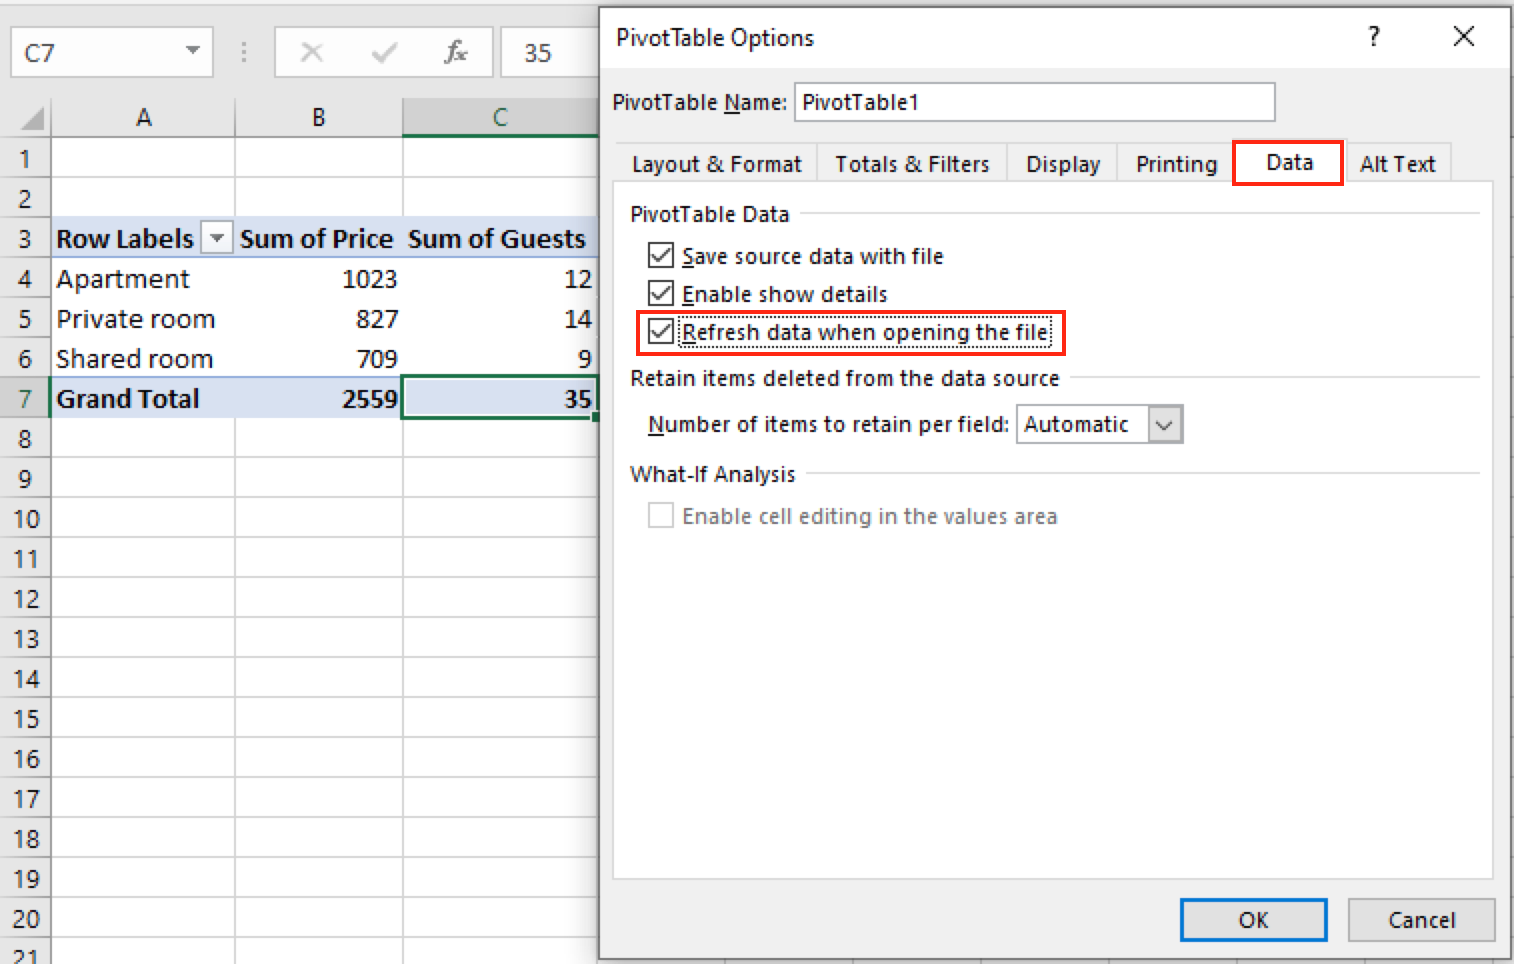Disable Refresh data when opening the file
The width and height of the screenshot is (1514, 964).
point(660,332)
